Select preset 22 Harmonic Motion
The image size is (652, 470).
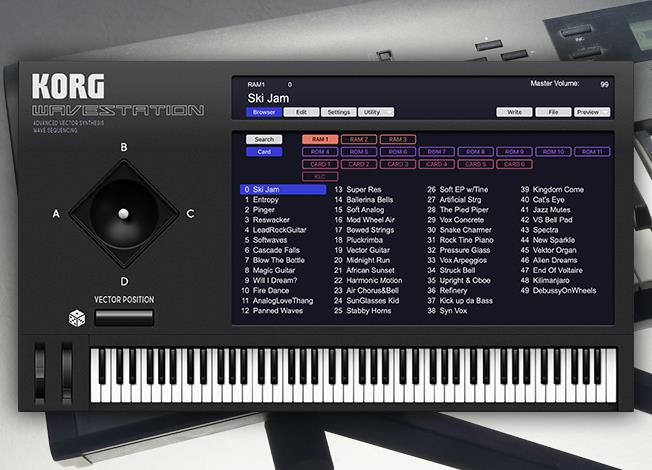coord(368,281)
